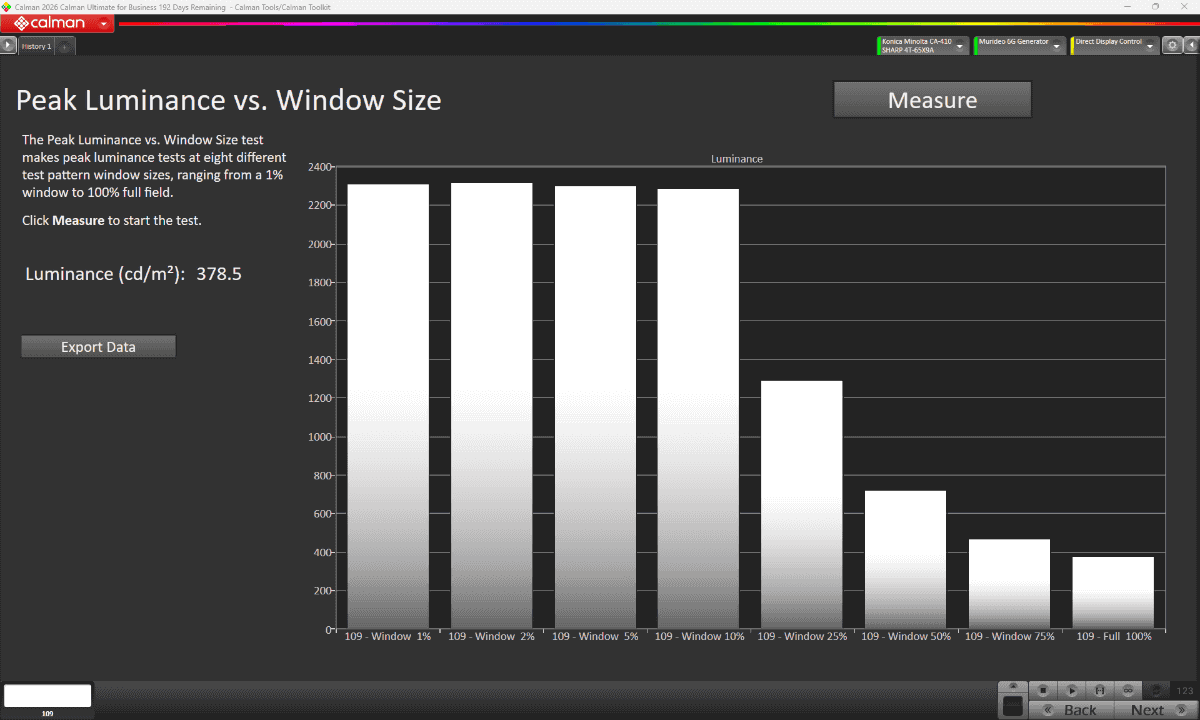Image resolution: width=1200 pixels, height=720 pixels.
Task: Click the continuous loop infinity icon
Action: click(1128, 690)
